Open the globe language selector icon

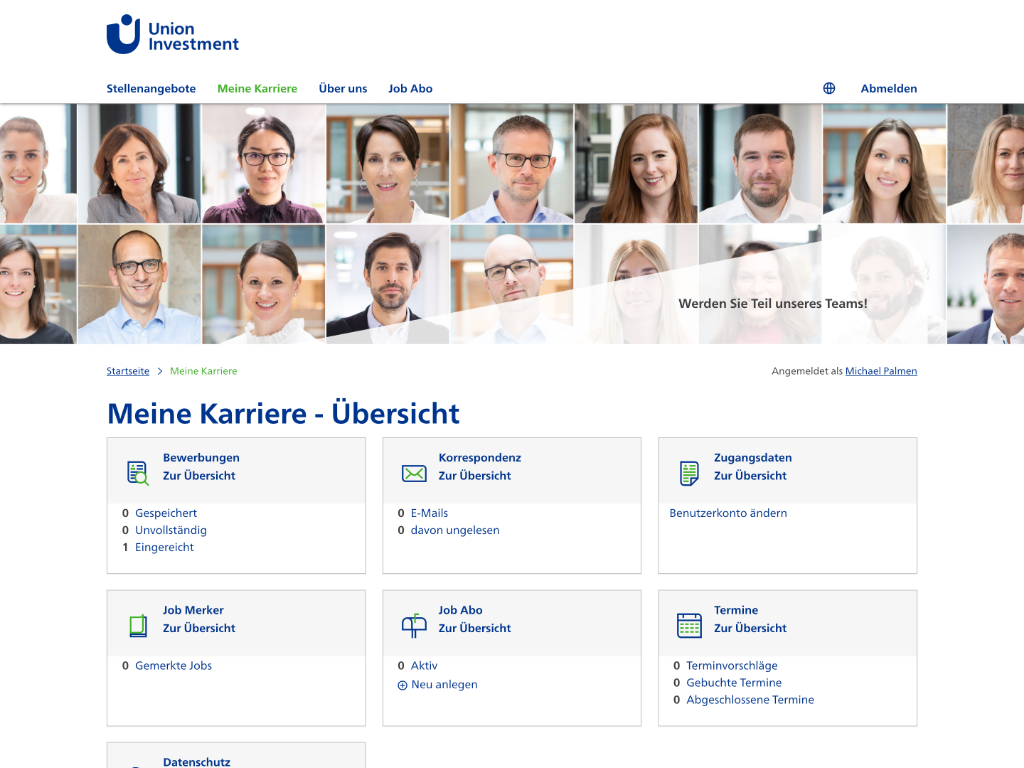[829, 88]
